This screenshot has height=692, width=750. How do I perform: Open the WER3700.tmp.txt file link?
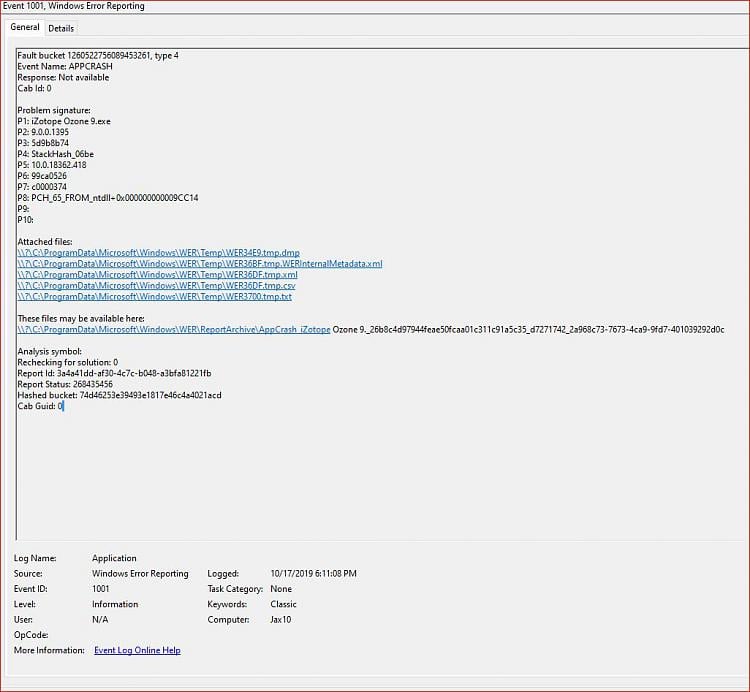pyautogui.click(x=154, y=297)
